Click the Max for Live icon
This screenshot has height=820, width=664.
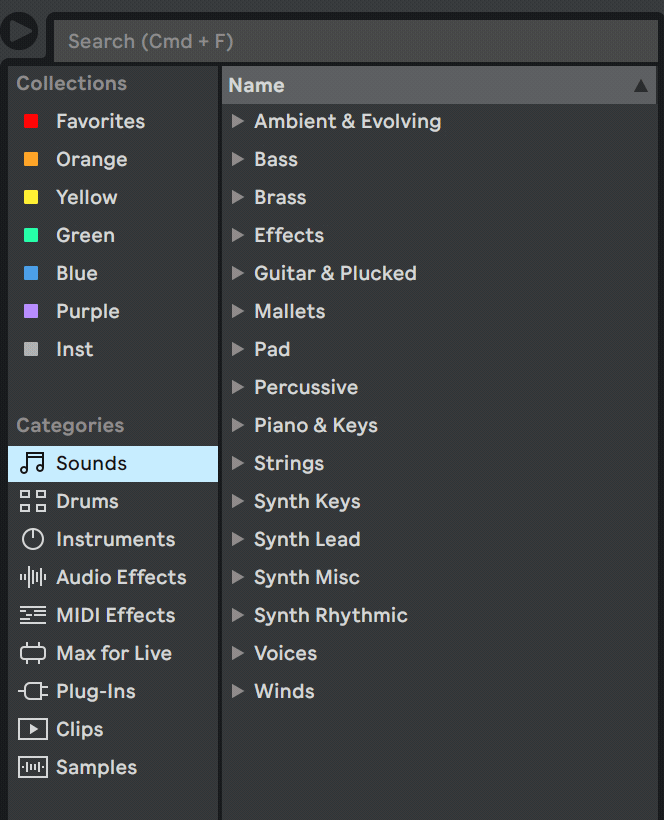coord(32,653)
